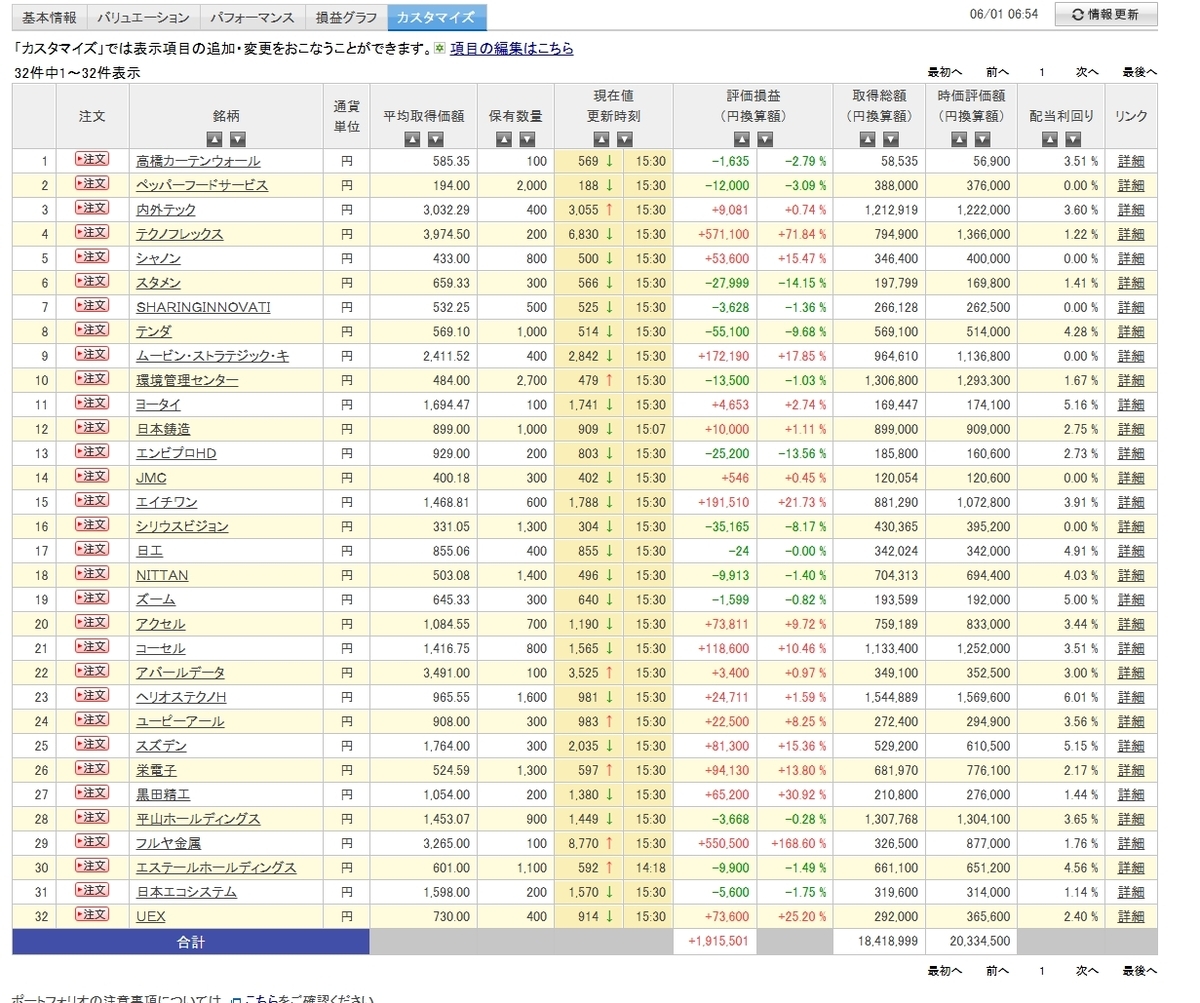Click 注文 icon for UEX row
Screen dimensions: 1200x1003
coord(92,915)
